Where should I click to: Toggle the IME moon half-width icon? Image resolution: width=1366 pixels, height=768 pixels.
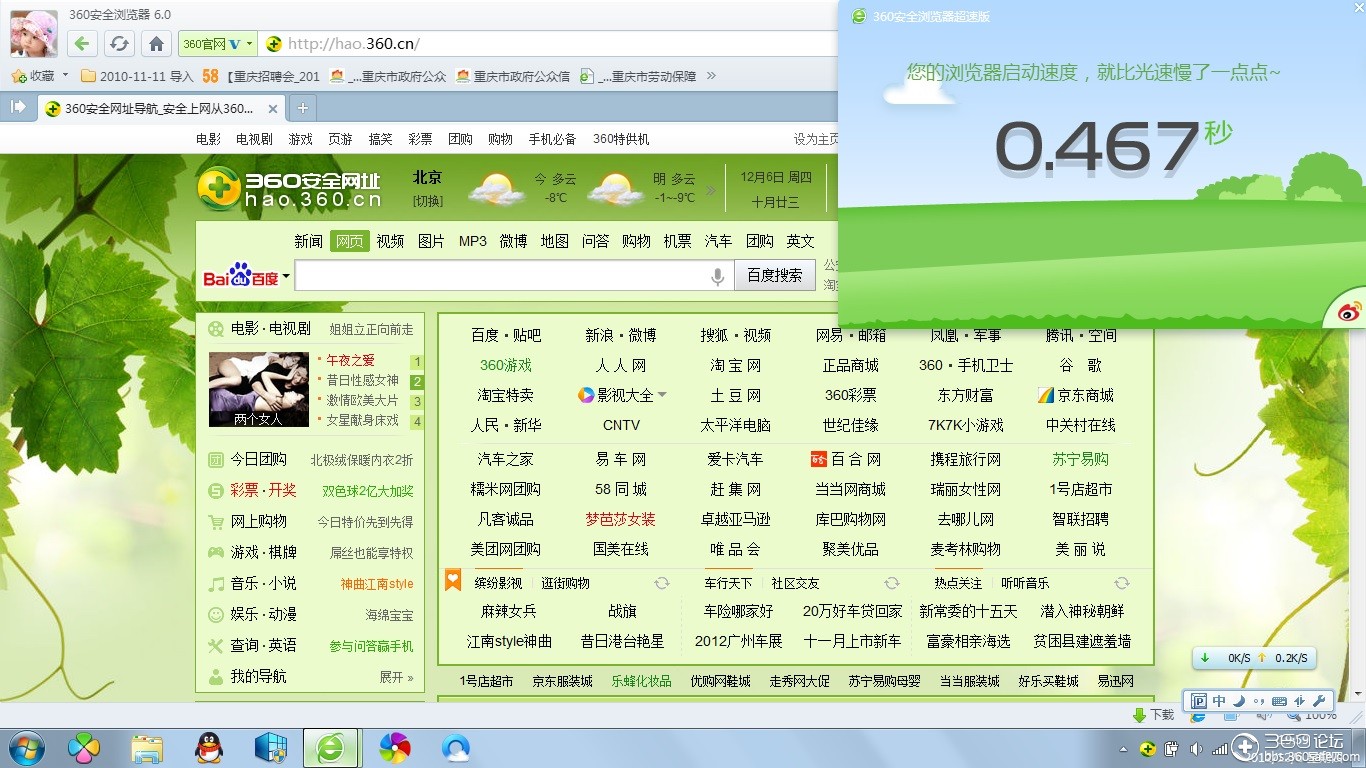click(1239, 701)
